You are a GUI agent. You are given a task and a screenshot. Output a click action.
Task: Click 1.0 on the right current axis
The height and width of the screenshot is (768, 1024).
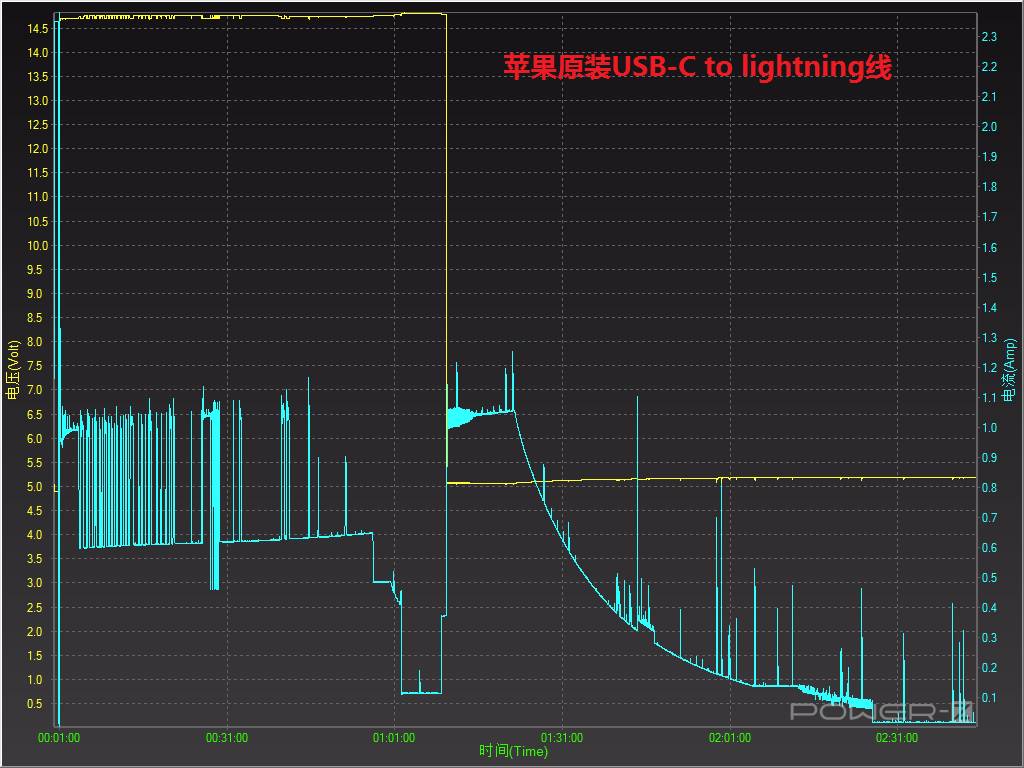(989, 428)
